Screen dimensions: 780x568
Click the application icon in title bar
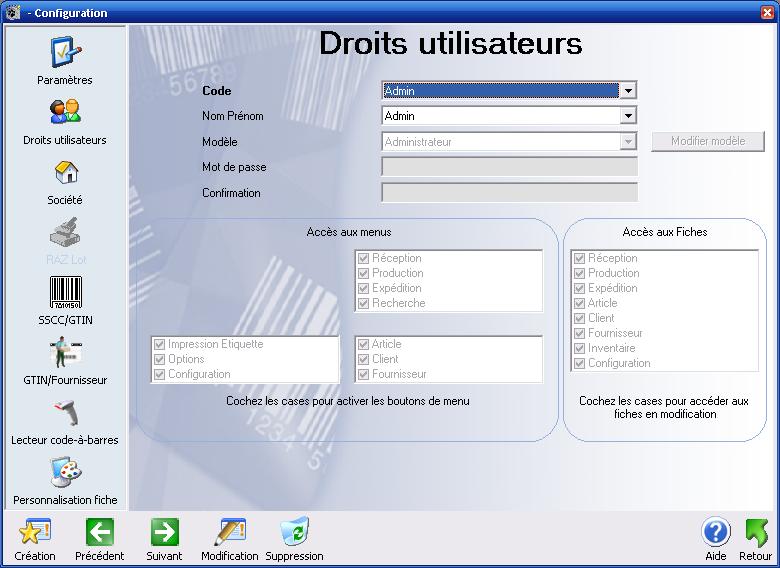point(12,12)
